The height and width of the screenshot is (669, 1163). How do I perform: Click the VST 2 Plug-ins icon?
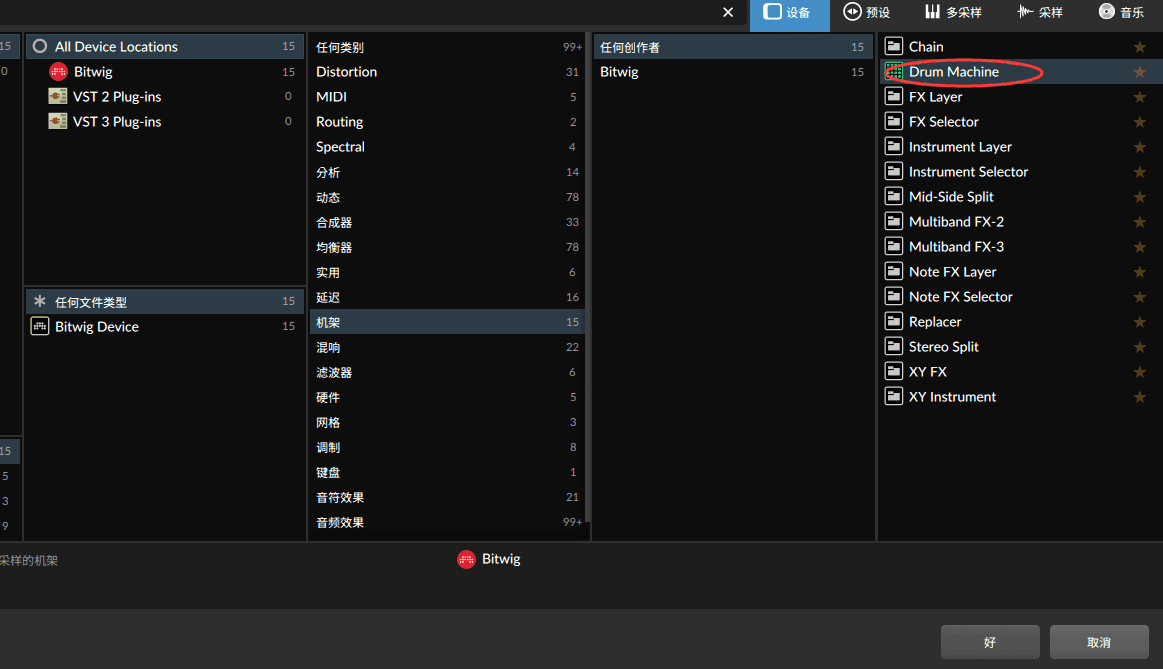(57, 96)
